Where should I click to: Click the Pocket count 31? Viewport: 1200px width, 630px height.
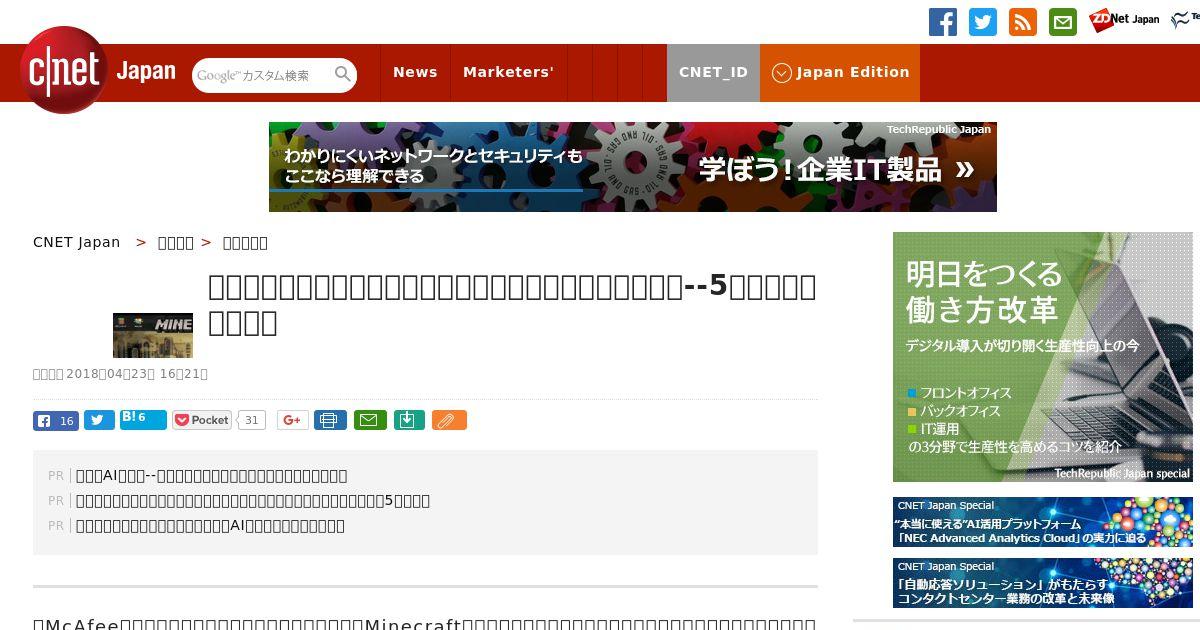pos(252,420)
